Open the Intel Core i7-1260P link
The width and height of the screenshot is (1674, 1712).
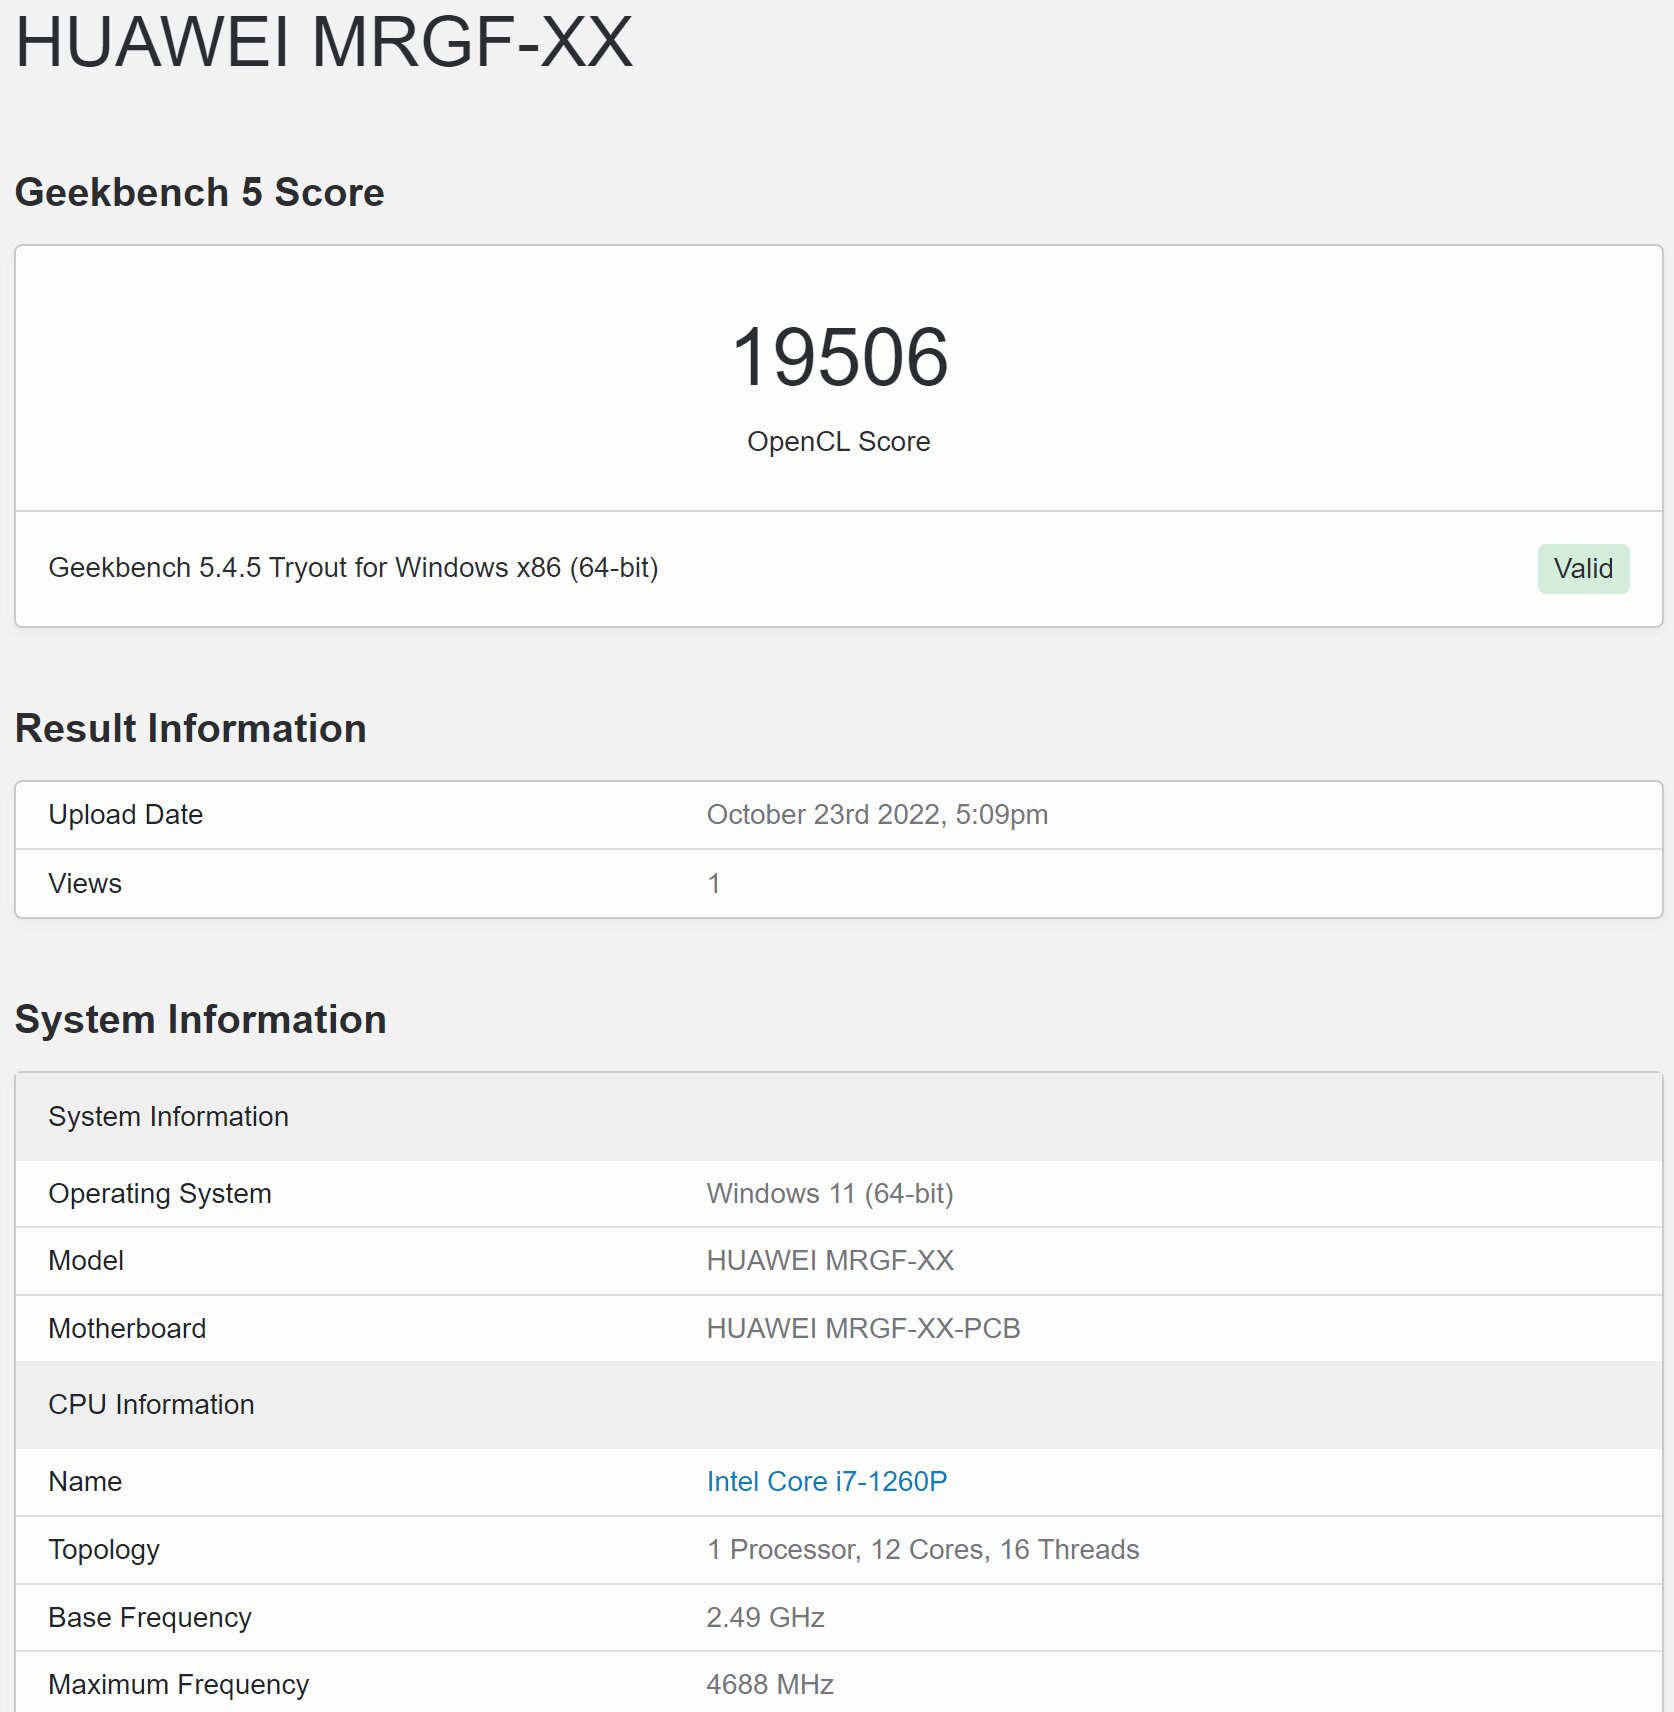point(826,1481)
